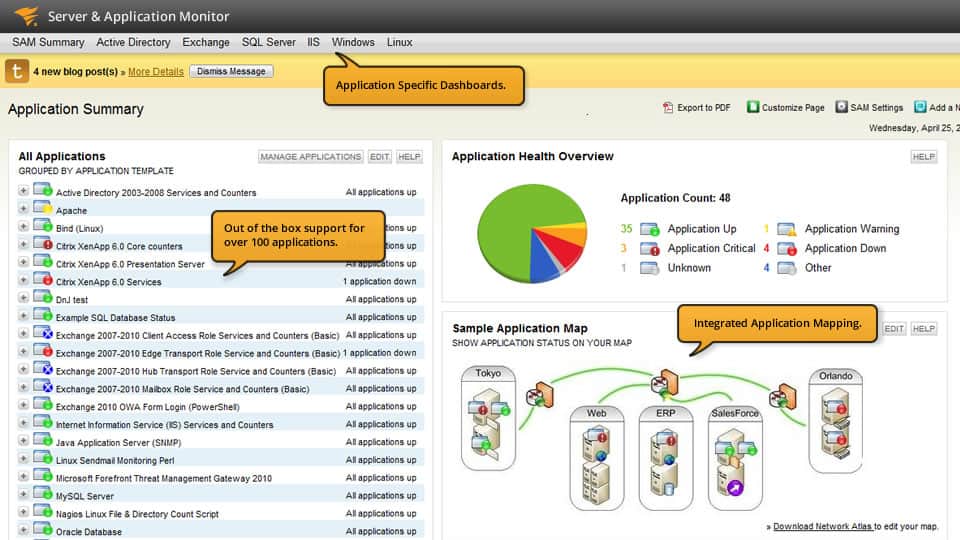
Task: Expand Exchange 2010 OWA Form Login group
Action: [23, 405]
